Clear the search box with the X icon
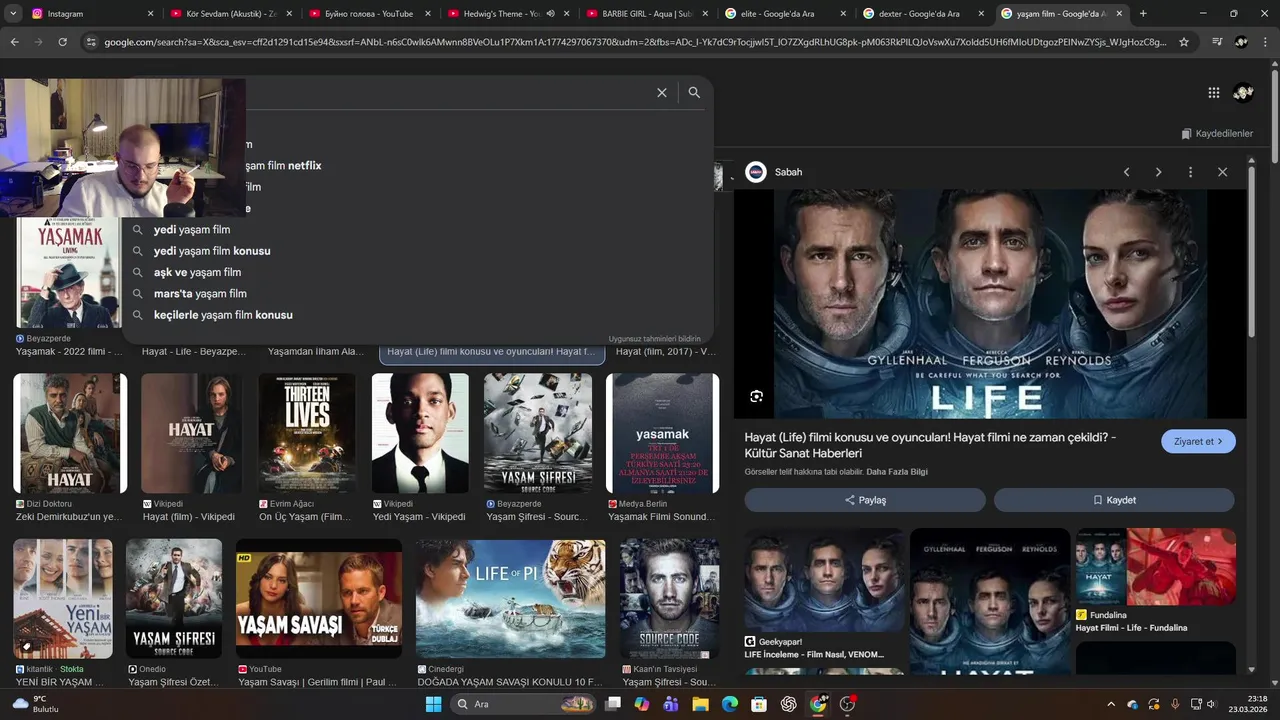The height and width of the screenshot is (720, 1280). click(661, 92)
